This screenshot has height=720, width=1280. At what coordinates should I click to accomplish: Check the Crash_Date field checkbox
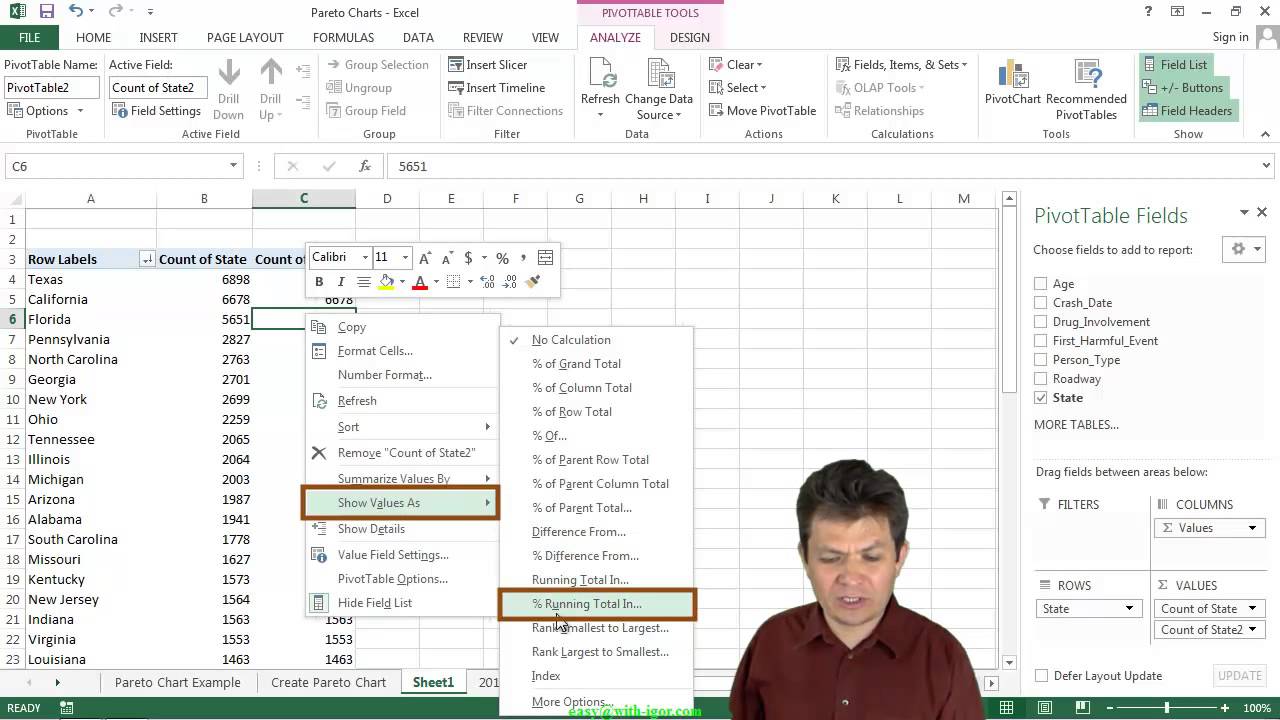1041,303
